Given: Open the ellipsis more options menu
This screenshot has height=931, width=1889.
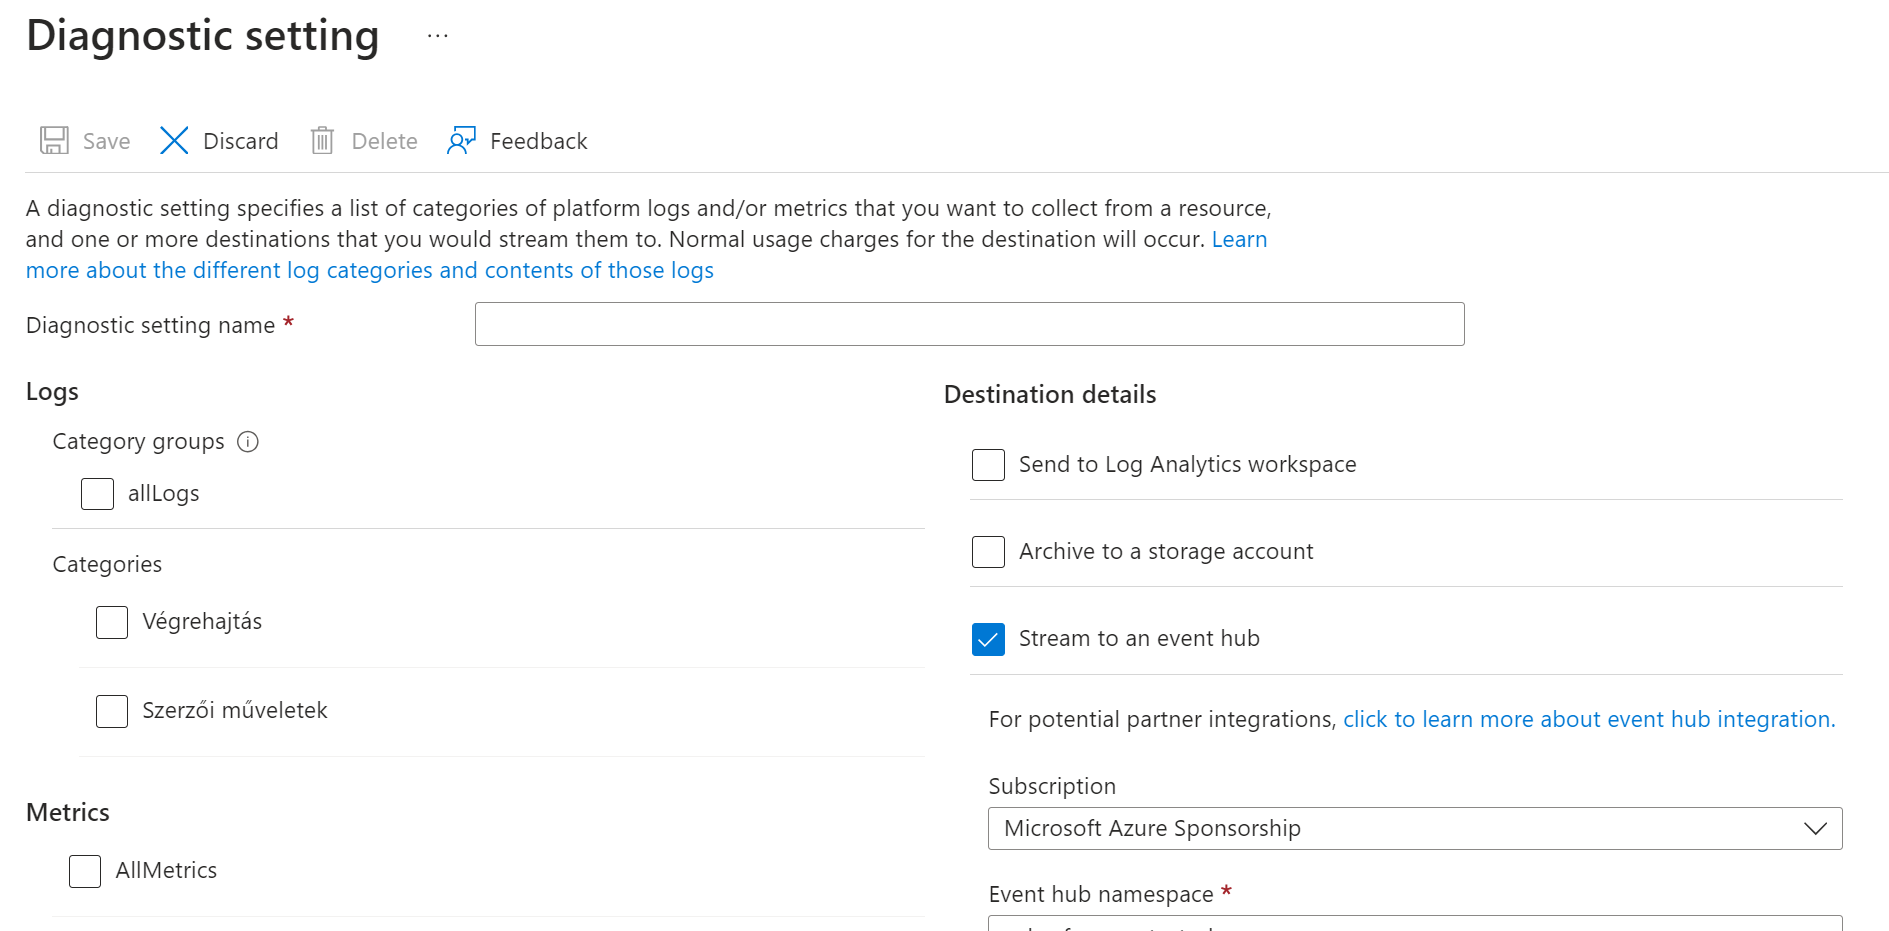Looking at the screenshot, I should click(438, 36).
